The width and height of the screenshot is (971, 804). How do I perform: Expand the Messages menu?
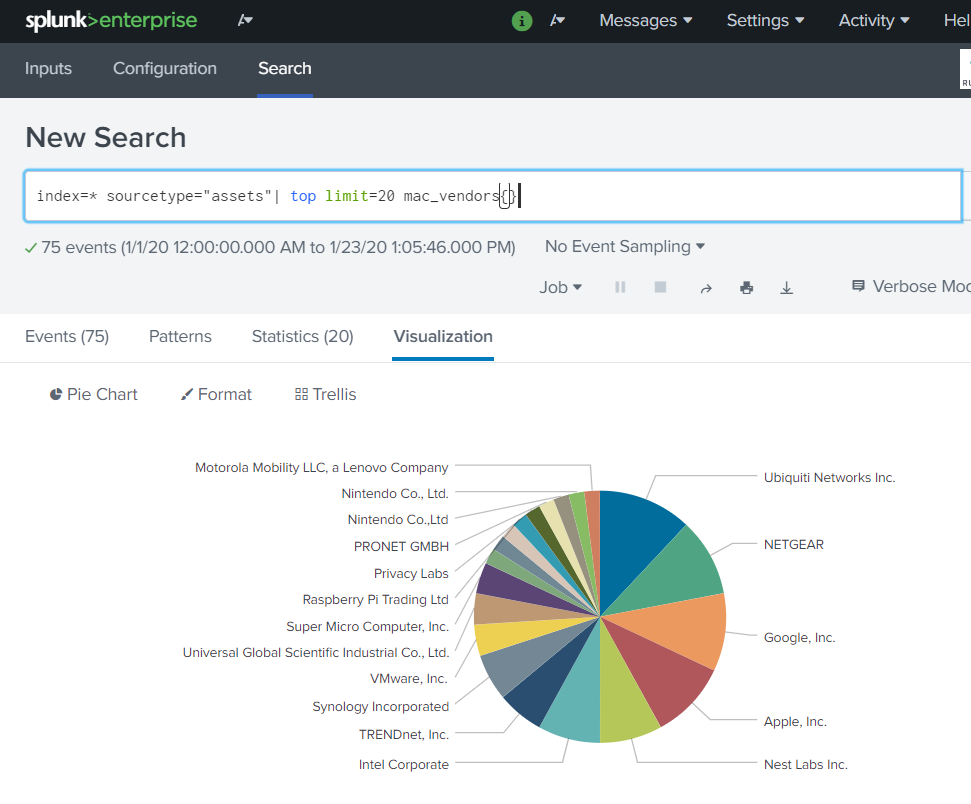click(x=645, y=21)
